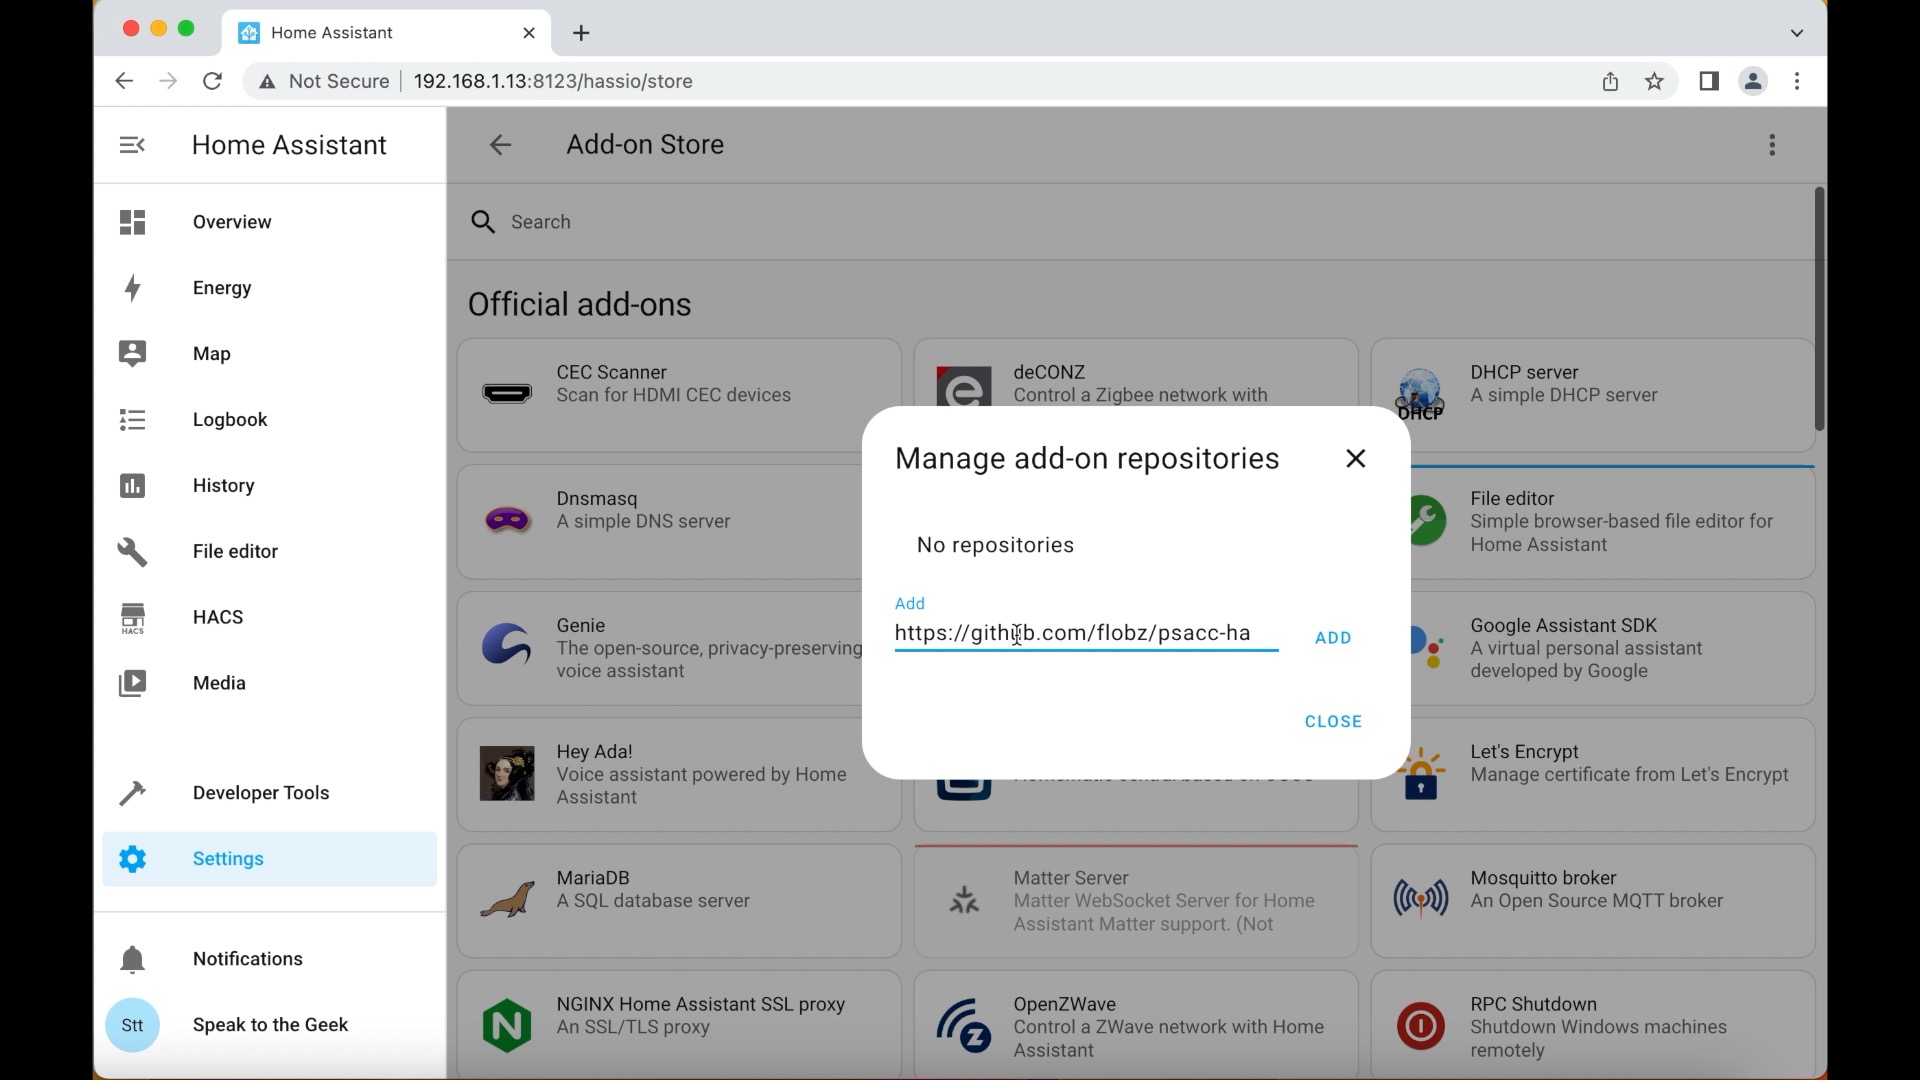
Task: Open HACS from the sidebar
Action: tap(218, 617)
